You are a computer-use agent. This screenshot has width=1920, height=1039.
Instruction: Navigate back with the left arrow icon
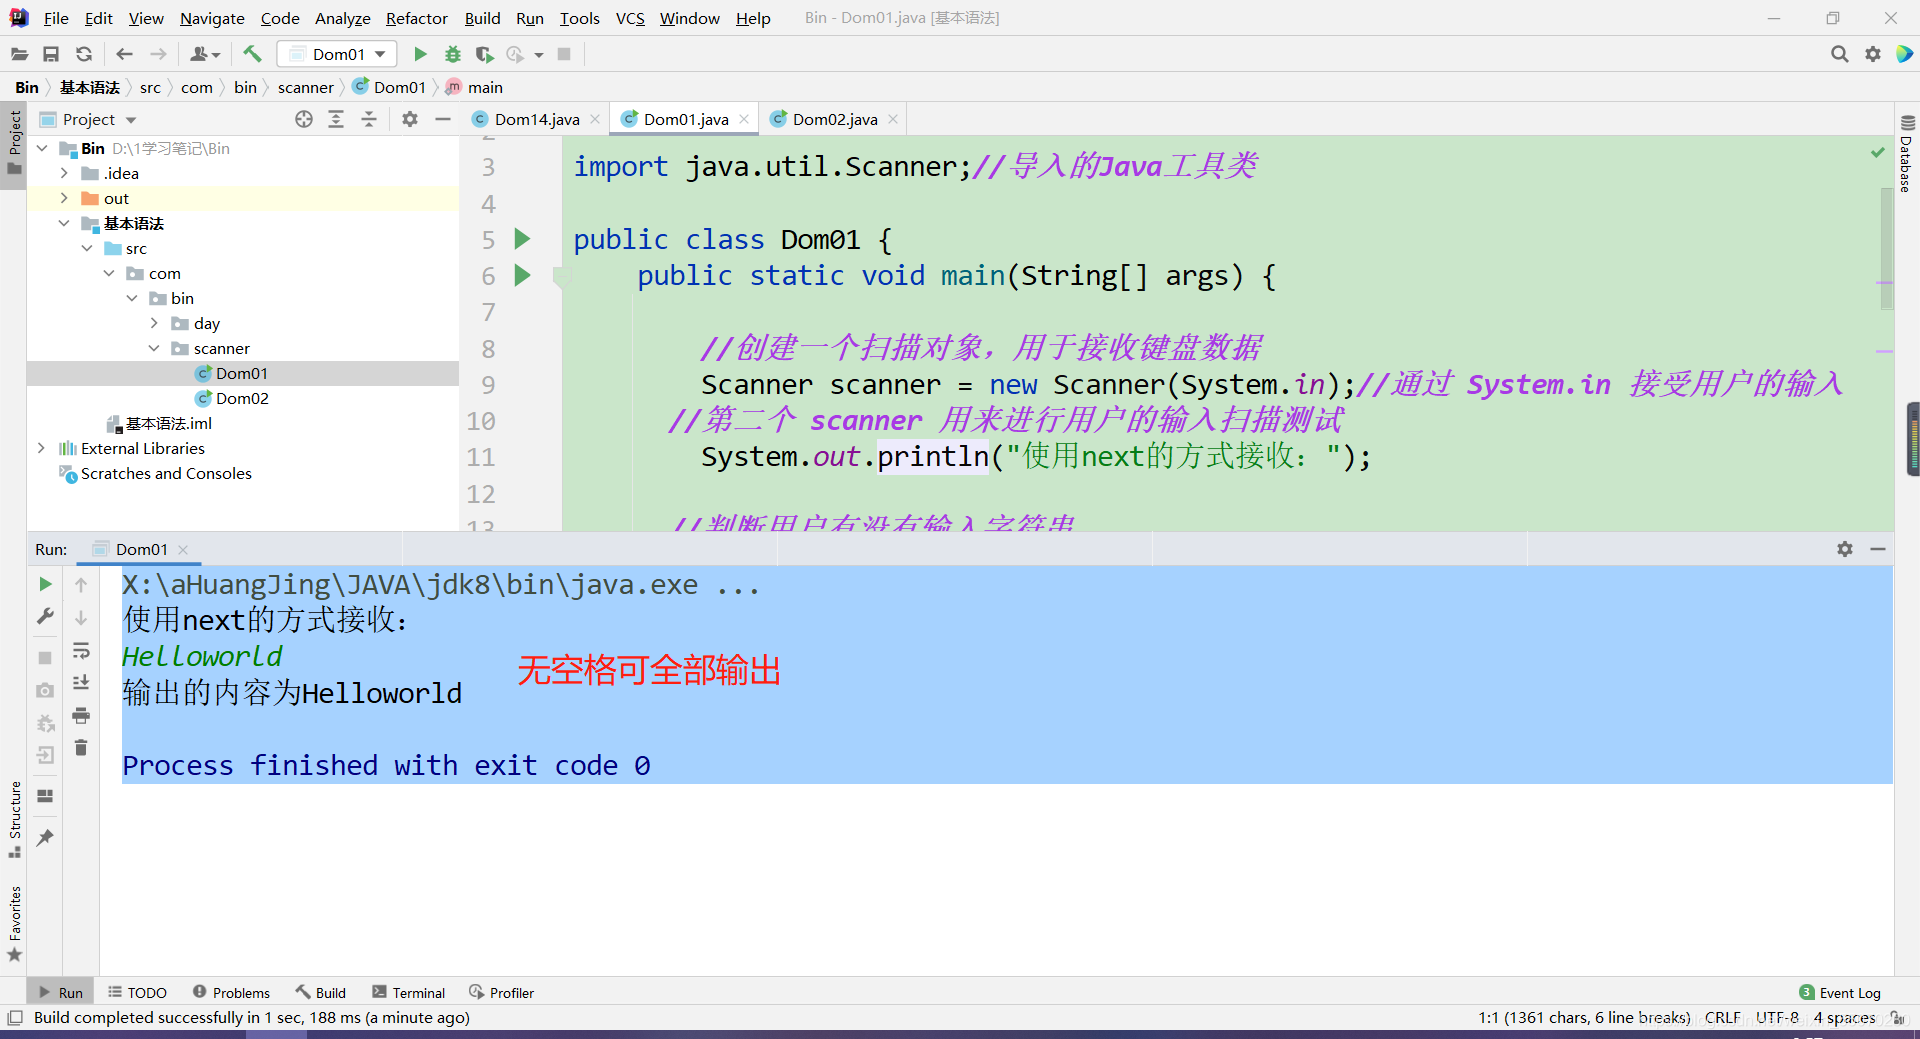(124, 54)
